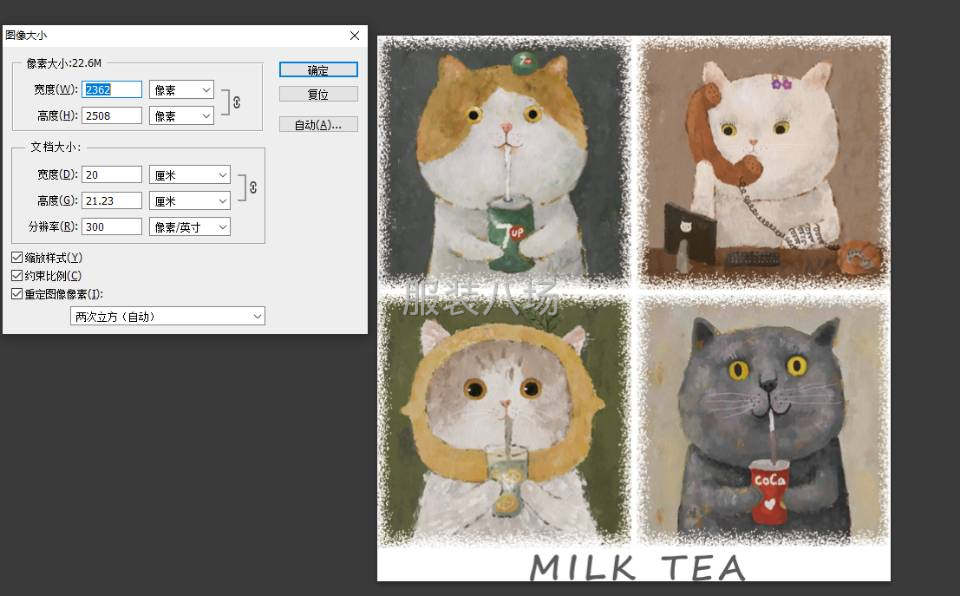Click the resolution field showing 300
Image resolution: width=960 pixels, height=596 pixels.
tap(111, 227)
